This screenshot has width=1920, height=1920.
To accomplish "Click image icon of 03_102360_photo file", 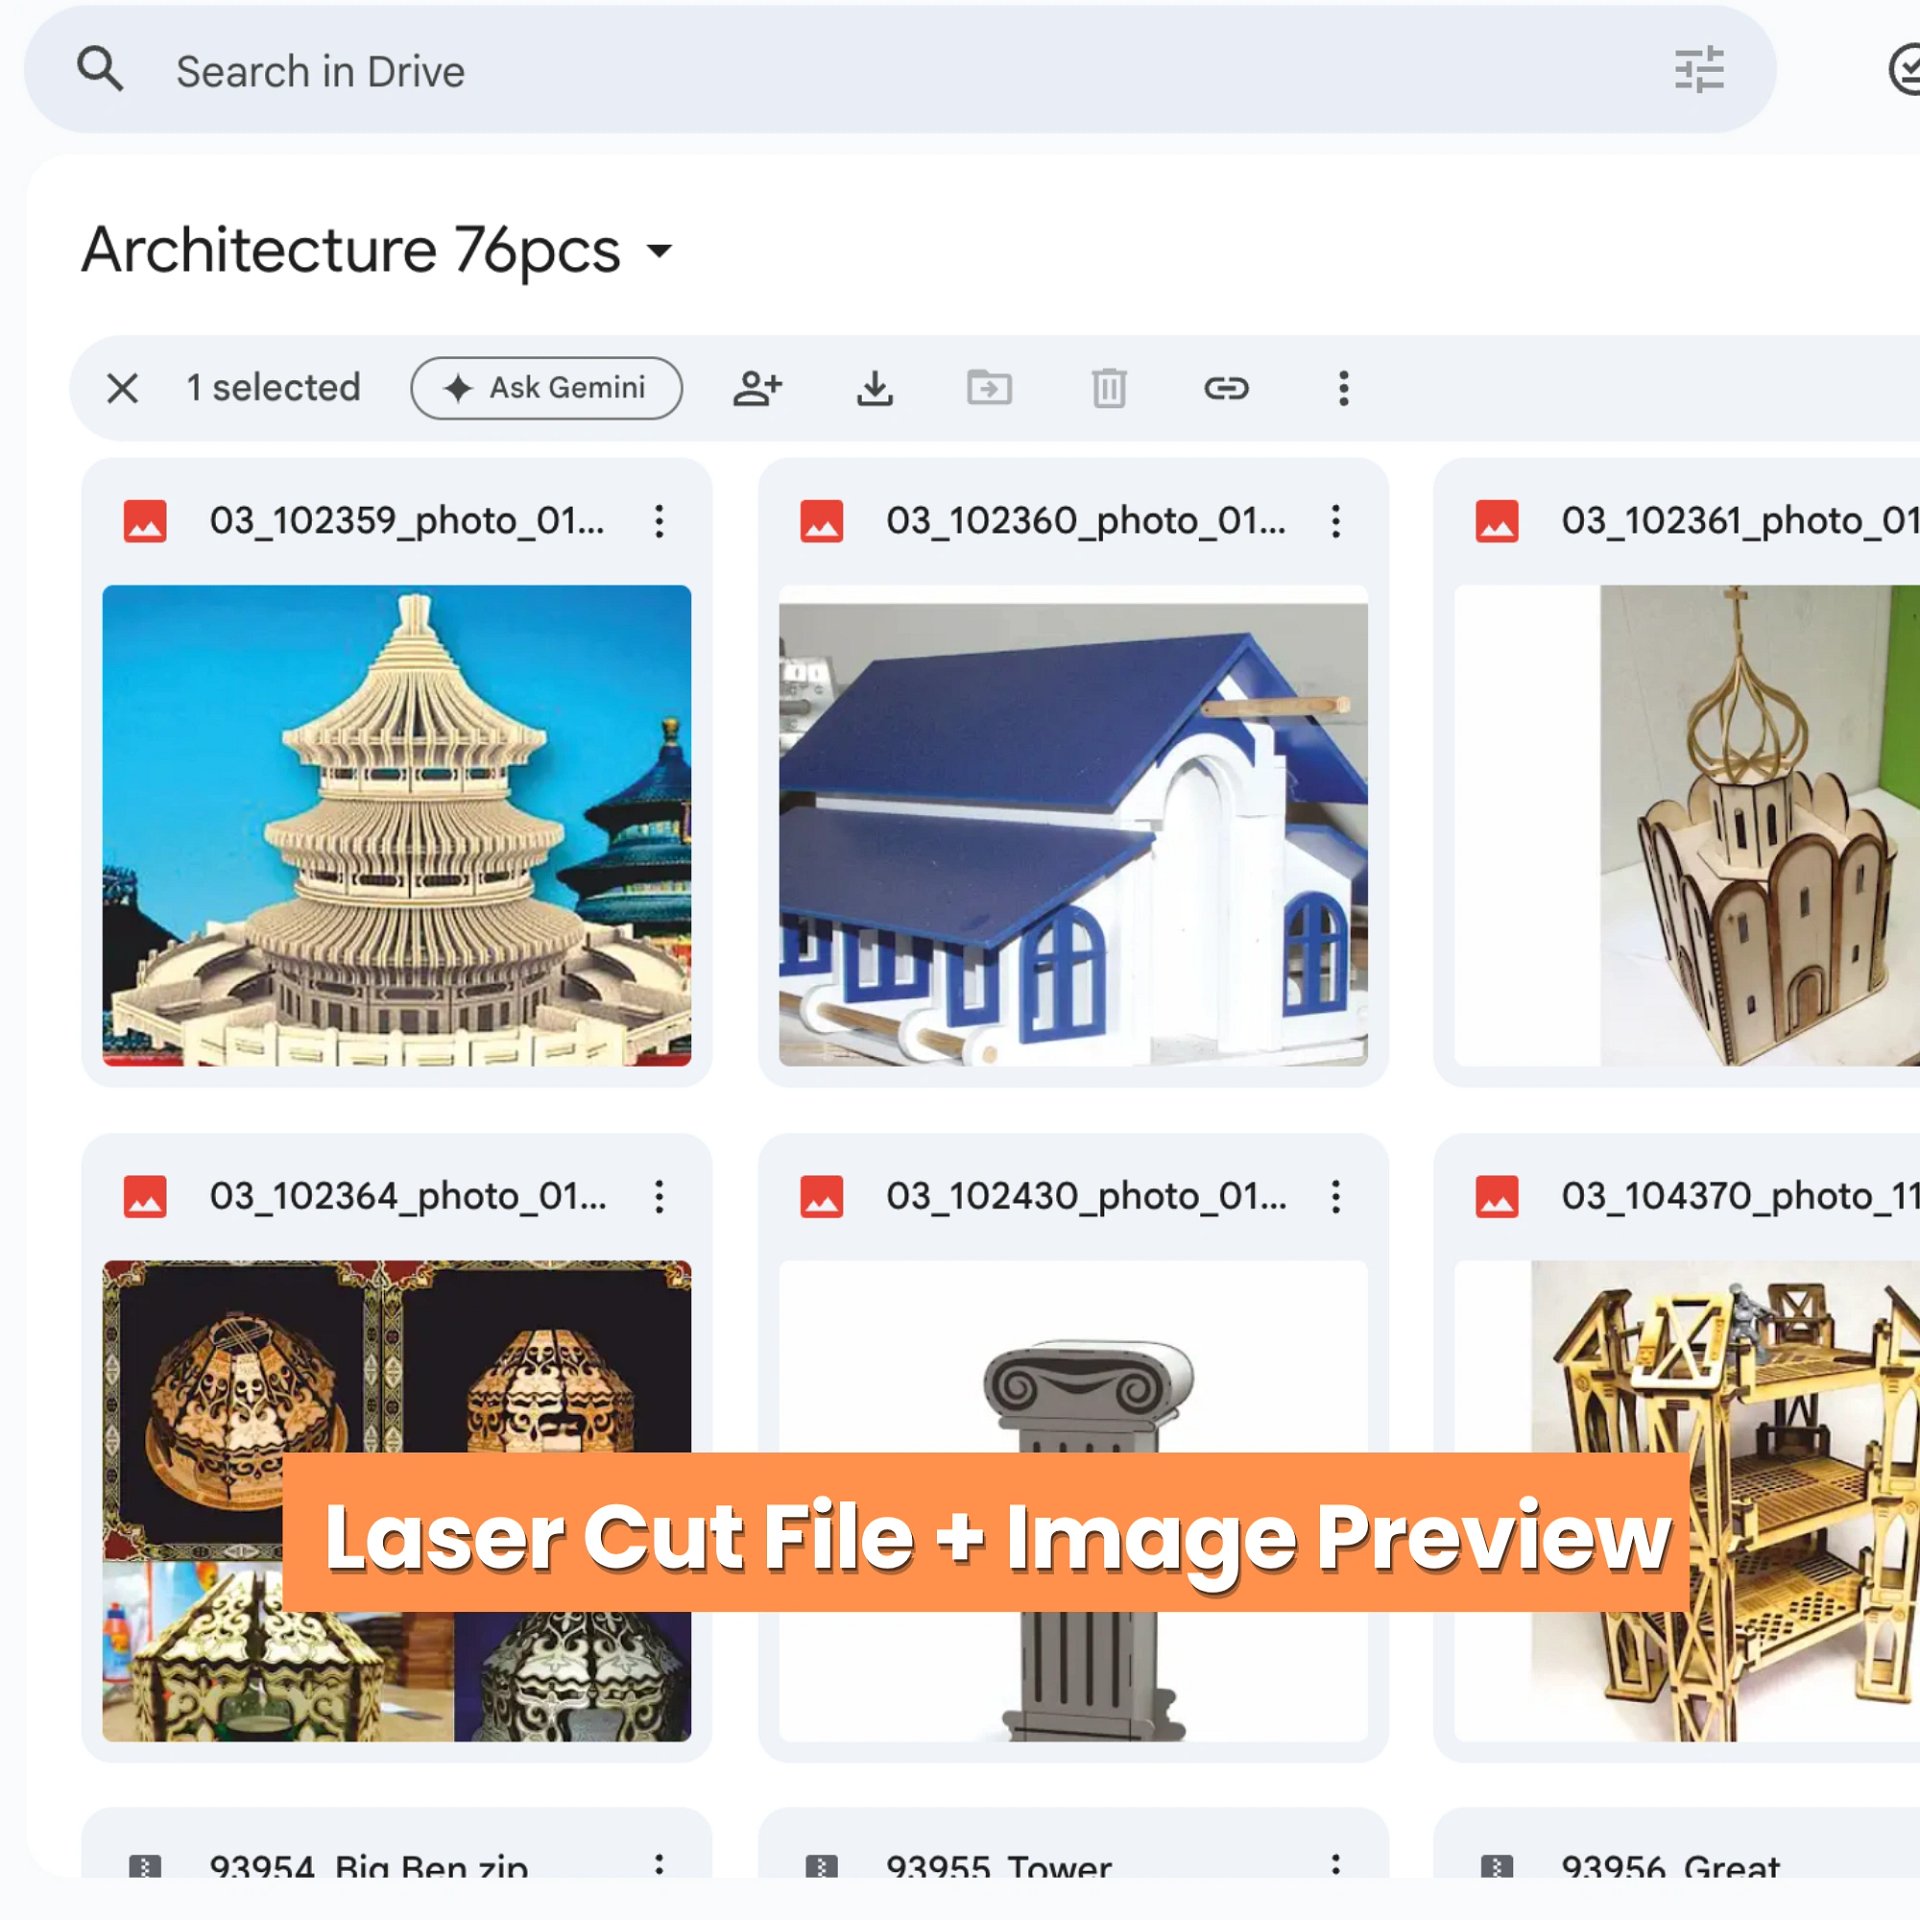I will [x=821, y=521].
